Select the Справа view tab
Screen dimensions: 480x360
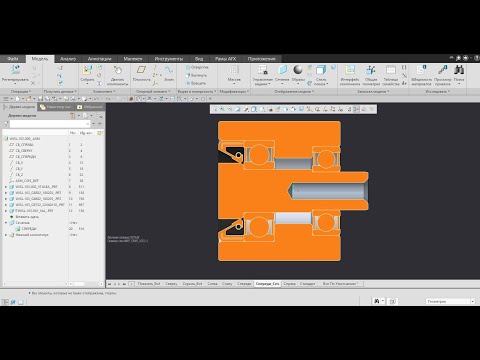(x=289, y=284)
